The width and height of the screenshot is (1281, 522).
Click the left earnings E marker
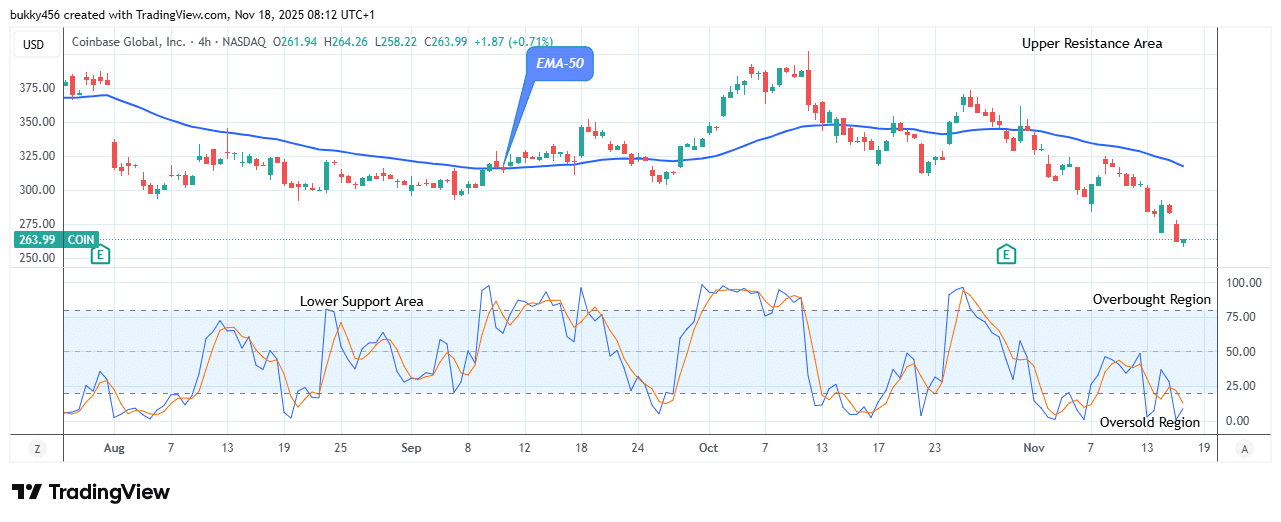pos(100,255)
